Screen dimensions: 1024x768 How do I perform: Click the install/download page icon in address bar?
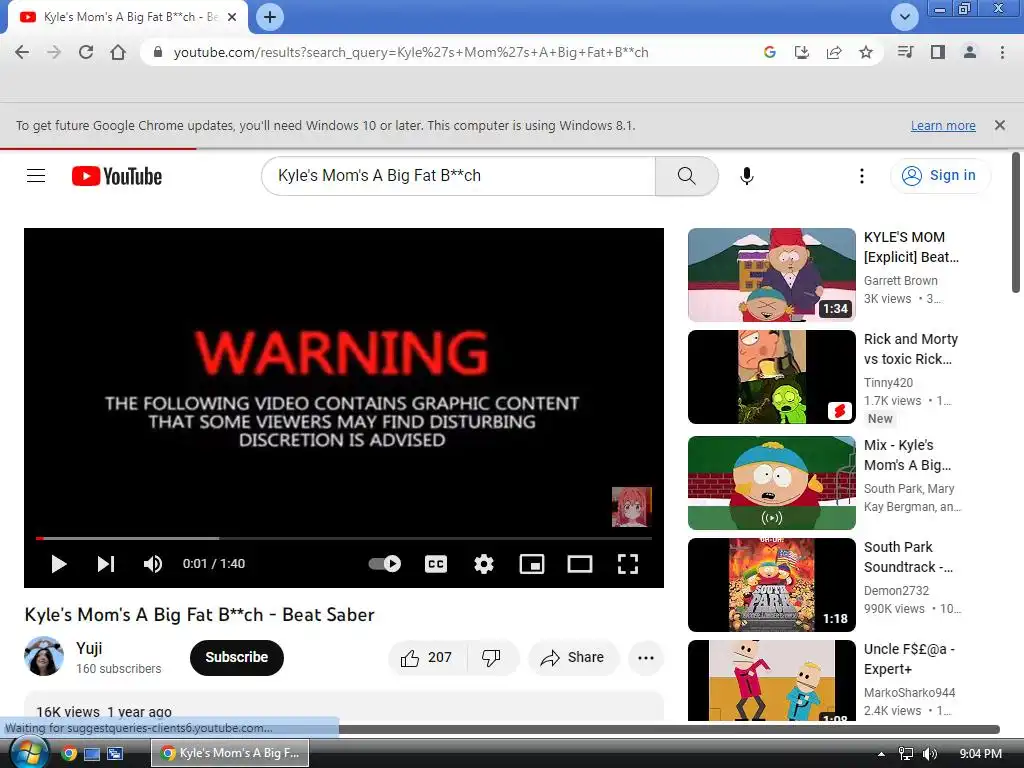pos(802,52)
